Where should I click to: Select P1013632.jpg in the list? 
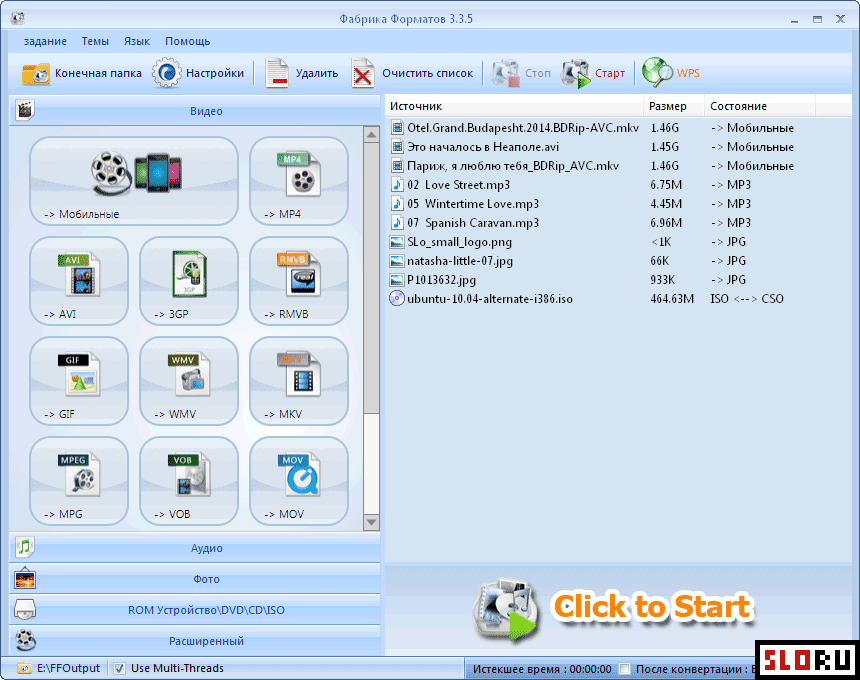pos(442,280)
